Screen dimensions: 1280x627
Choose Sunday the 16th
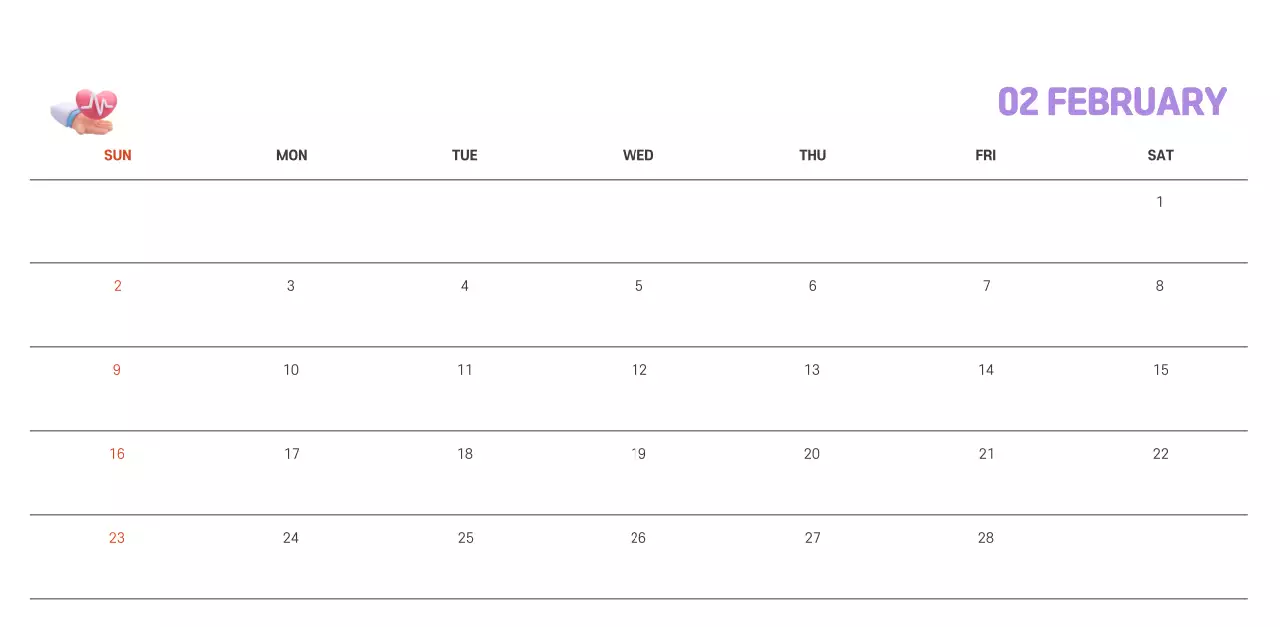[x=117, y=454]
